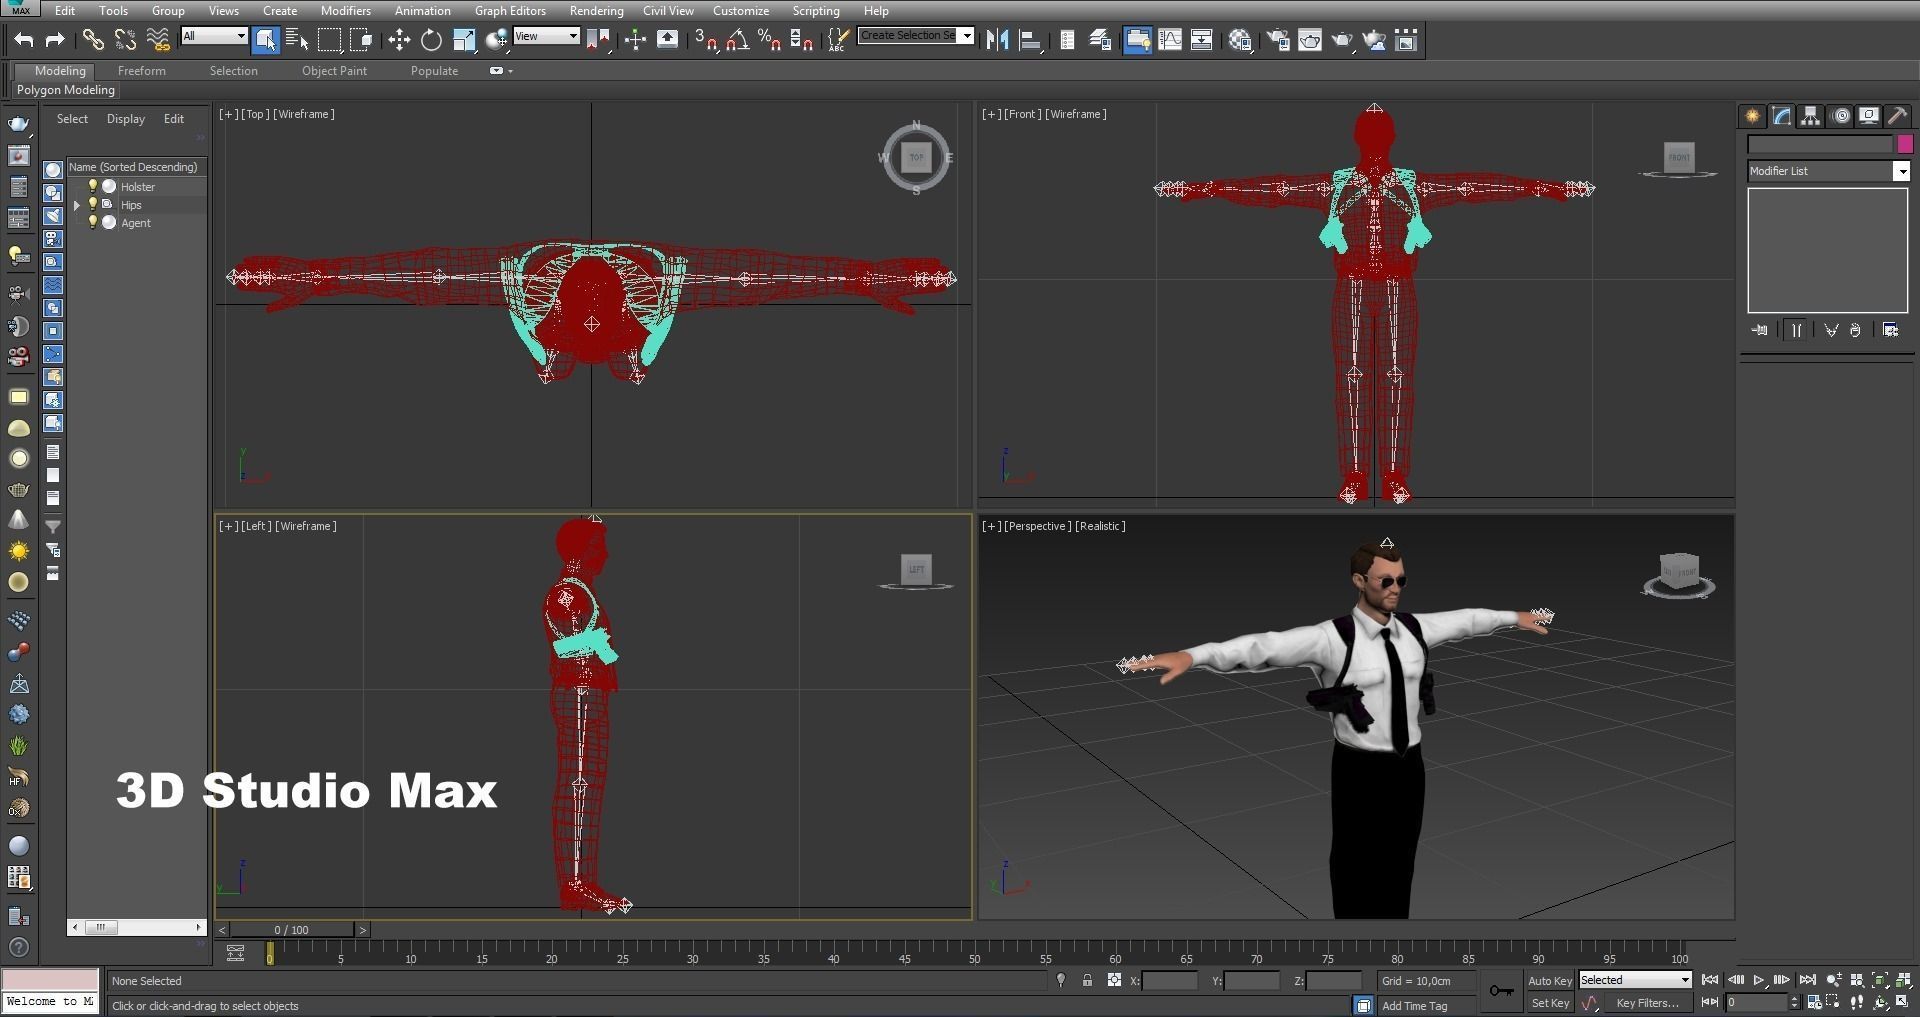Viewport: 1920px width, 1017px height.
Task: Toggle Hips lightbulb visibility
Action: [93, 204]
